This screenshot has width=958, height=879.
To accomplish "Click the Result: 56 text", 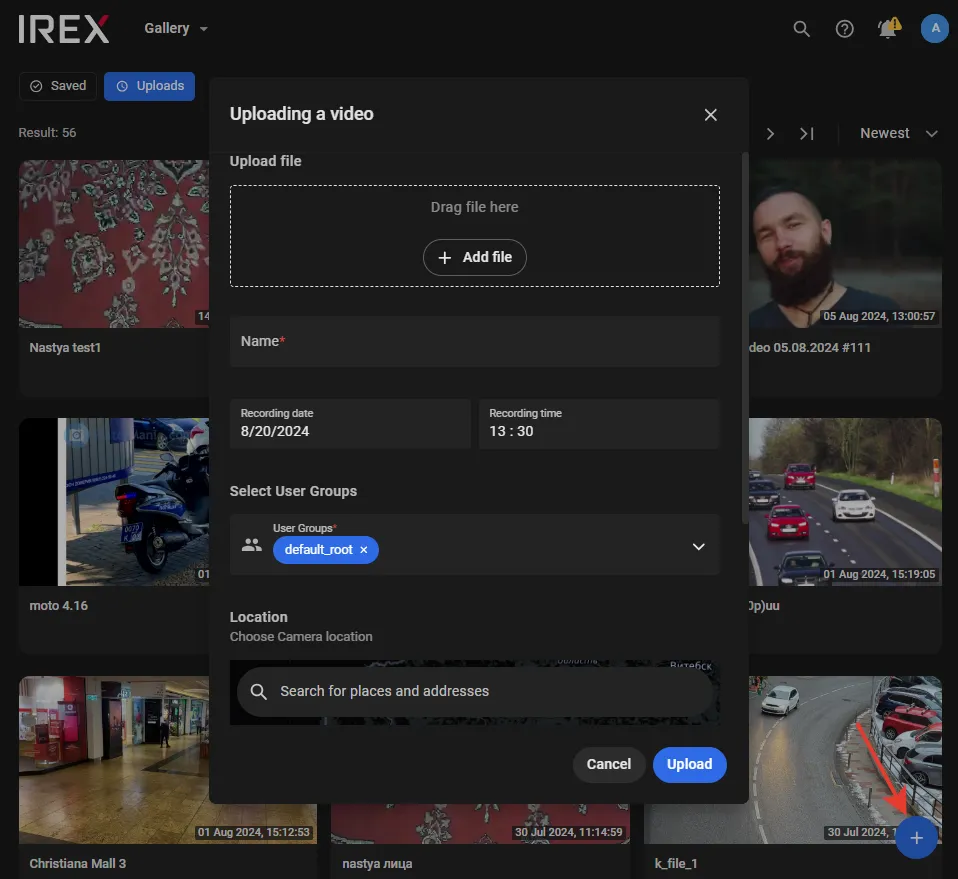I will tap(47, 133).
